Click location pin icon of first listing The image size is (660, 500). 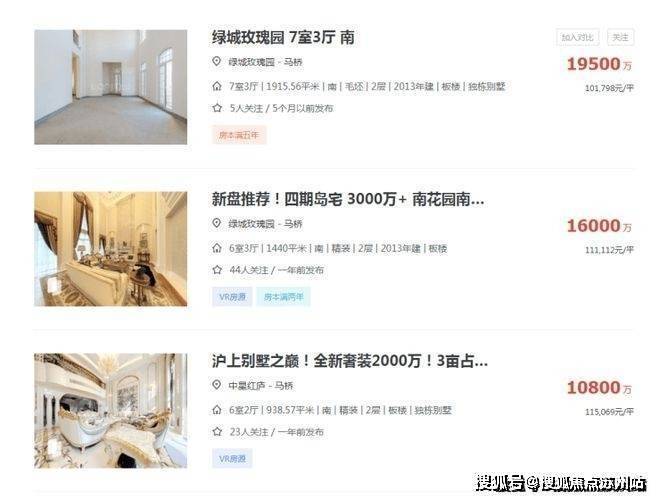(x=216, y=61)
